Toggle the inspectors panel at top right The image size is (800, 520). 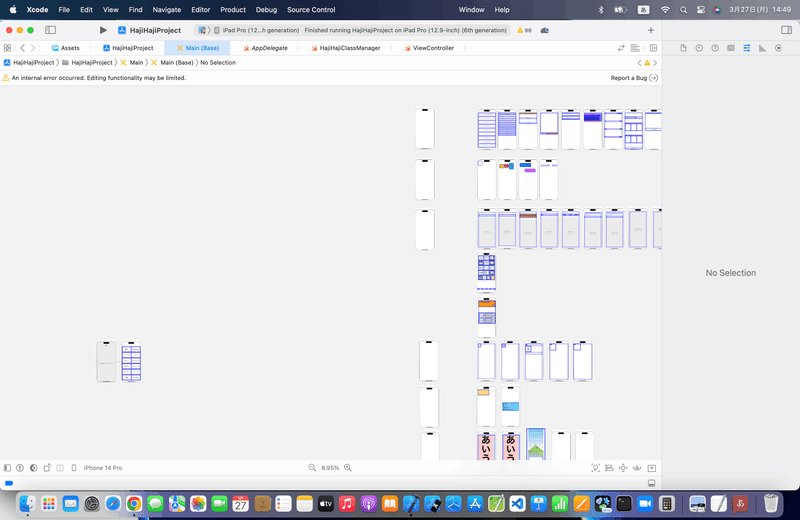[x=786, y=30]
